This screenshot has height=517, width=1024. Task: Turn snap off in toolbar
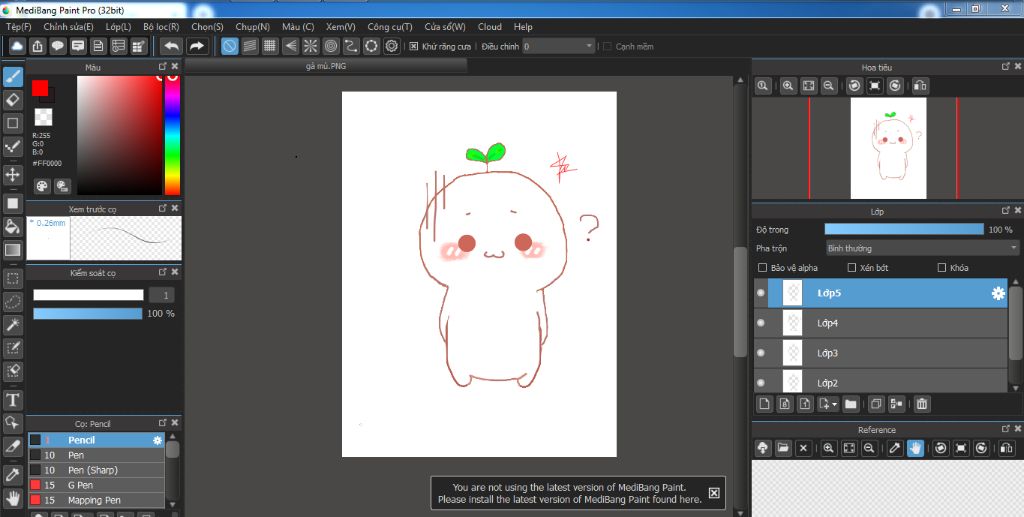229,46
